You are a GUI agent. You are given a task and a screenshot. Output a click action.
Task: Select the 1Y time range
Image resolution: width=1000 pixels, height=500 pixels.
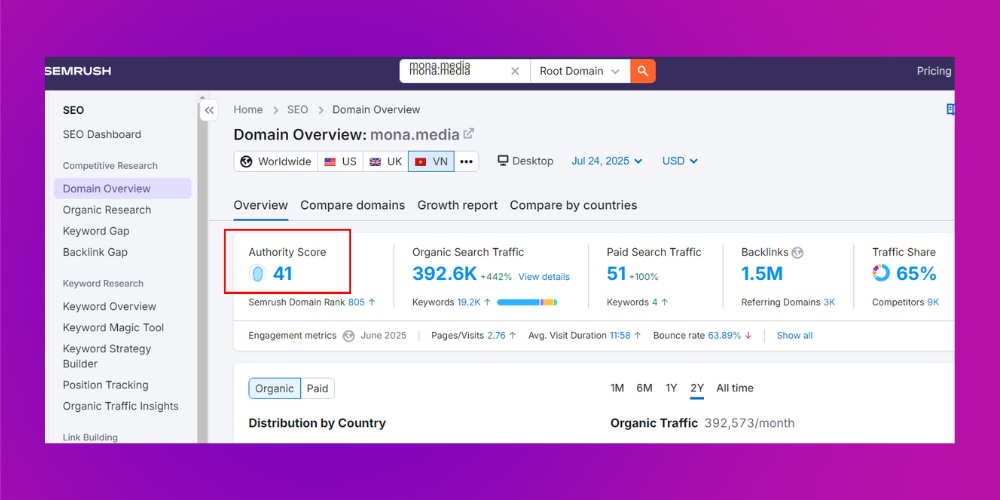pyautogui.click(x=671, y=388)
